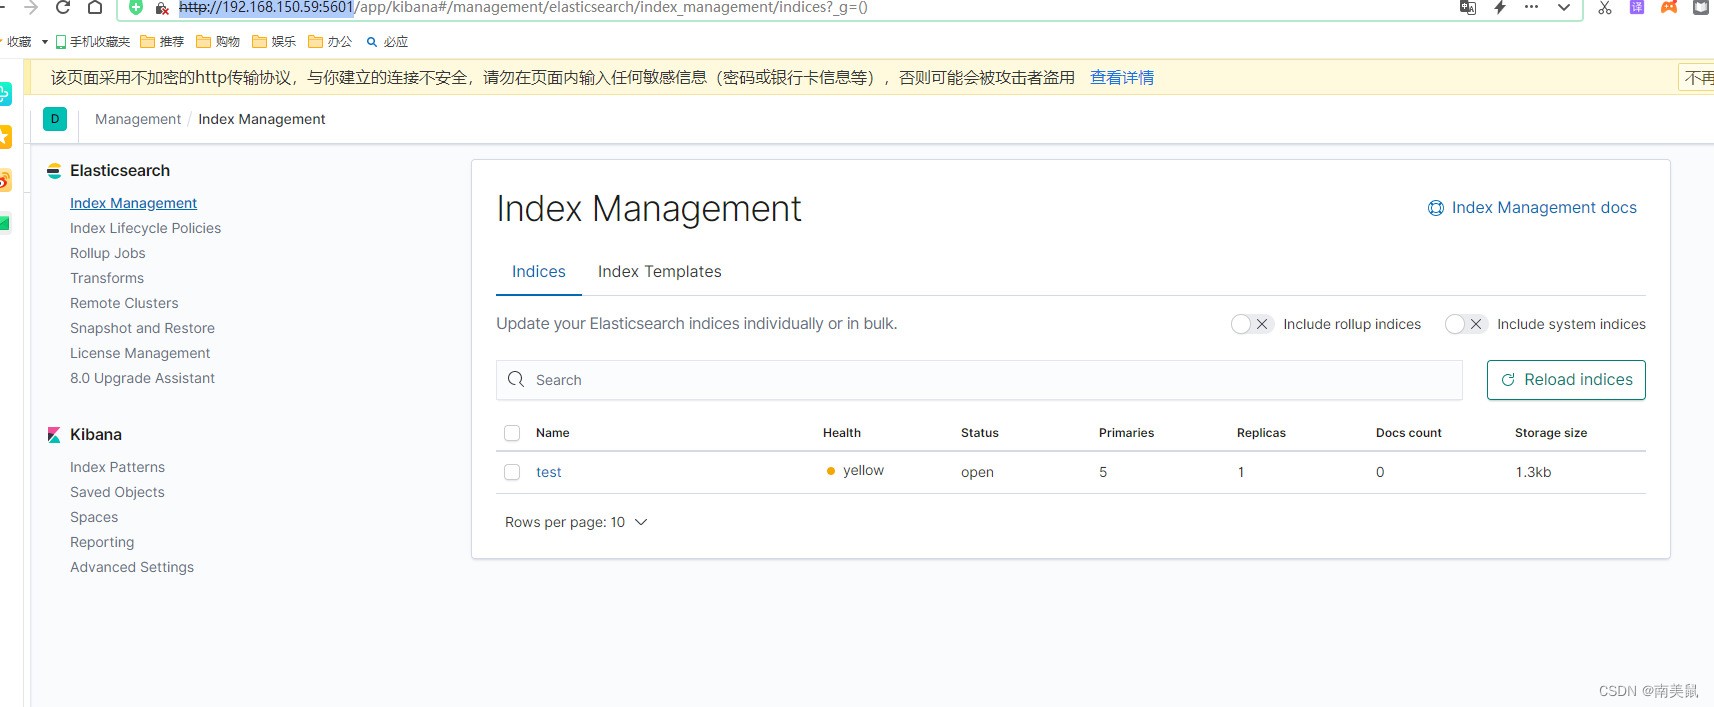The height and width of the screenshot is (707, 1714).
Task: Click the browser URL address text
Action: click(523, 8)
